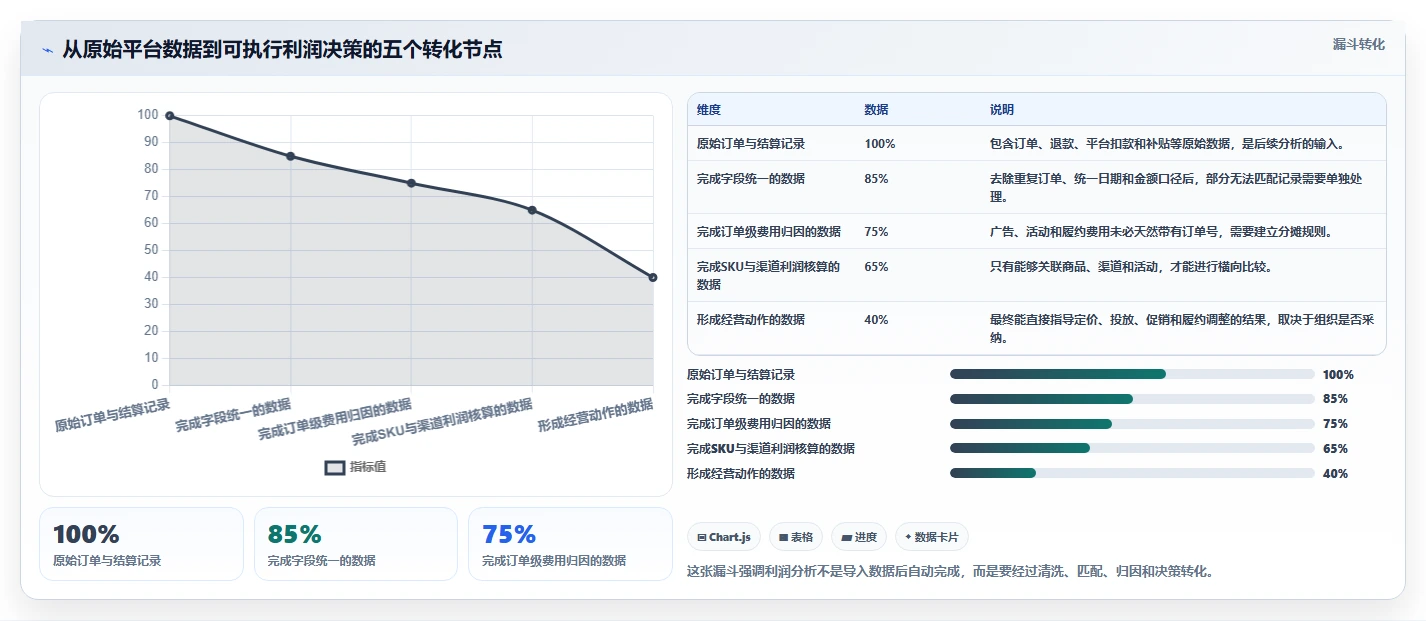The height and width of the screenshot is (621, 1426).
Task: Click the 65% value in the table
Action: click(x=876, y=267)
